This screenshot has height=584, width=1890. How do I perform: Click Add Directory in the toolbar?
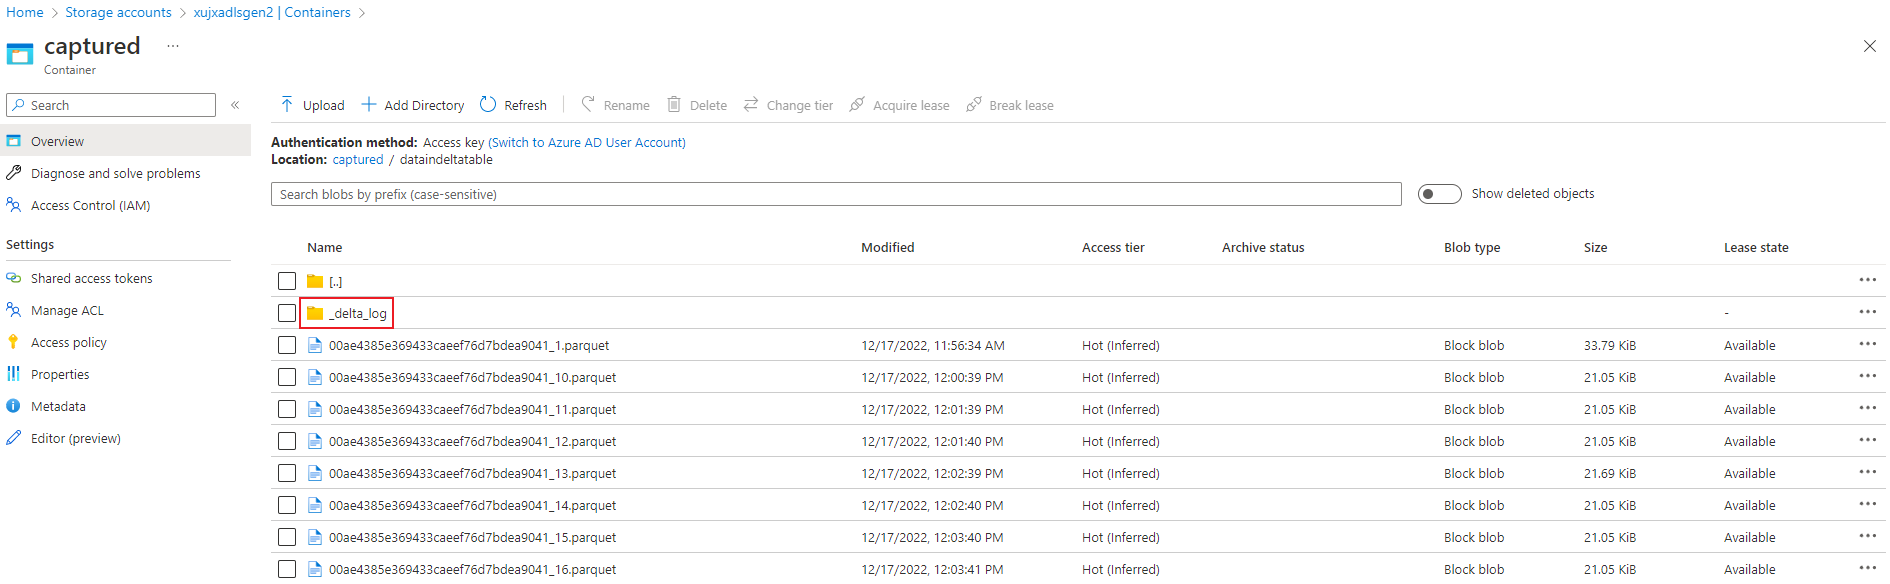coord(412,105)
